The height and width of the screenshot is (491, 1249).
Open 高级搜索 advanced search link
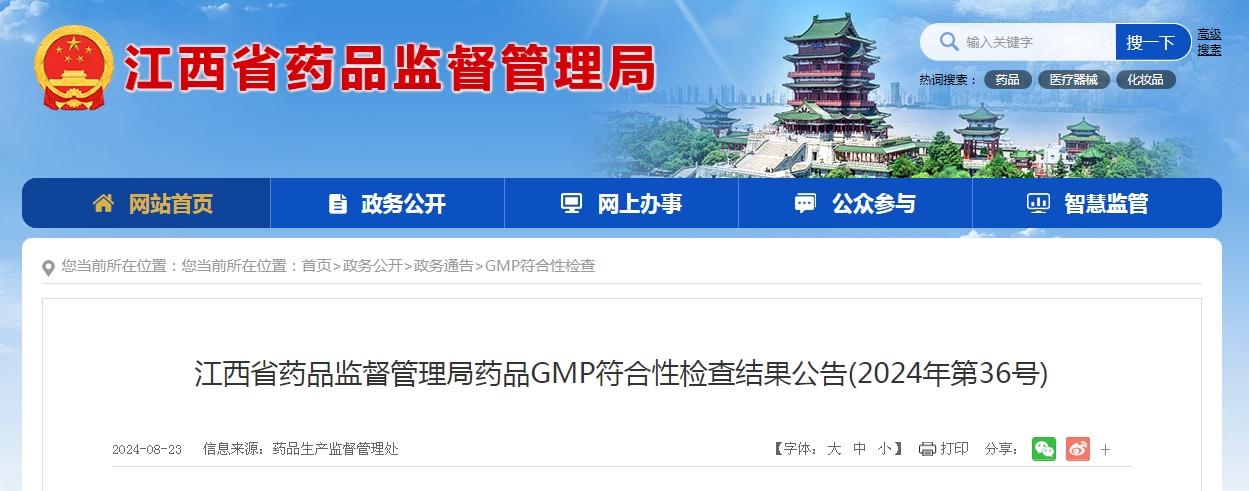[x=1209, y=42]
